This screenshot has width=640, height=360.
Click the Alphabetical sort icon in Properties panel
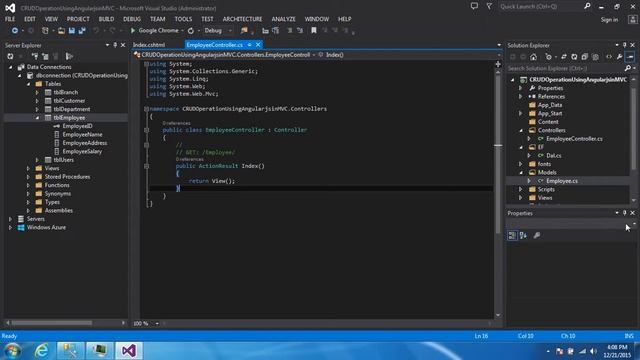click(x=523, y=235)
